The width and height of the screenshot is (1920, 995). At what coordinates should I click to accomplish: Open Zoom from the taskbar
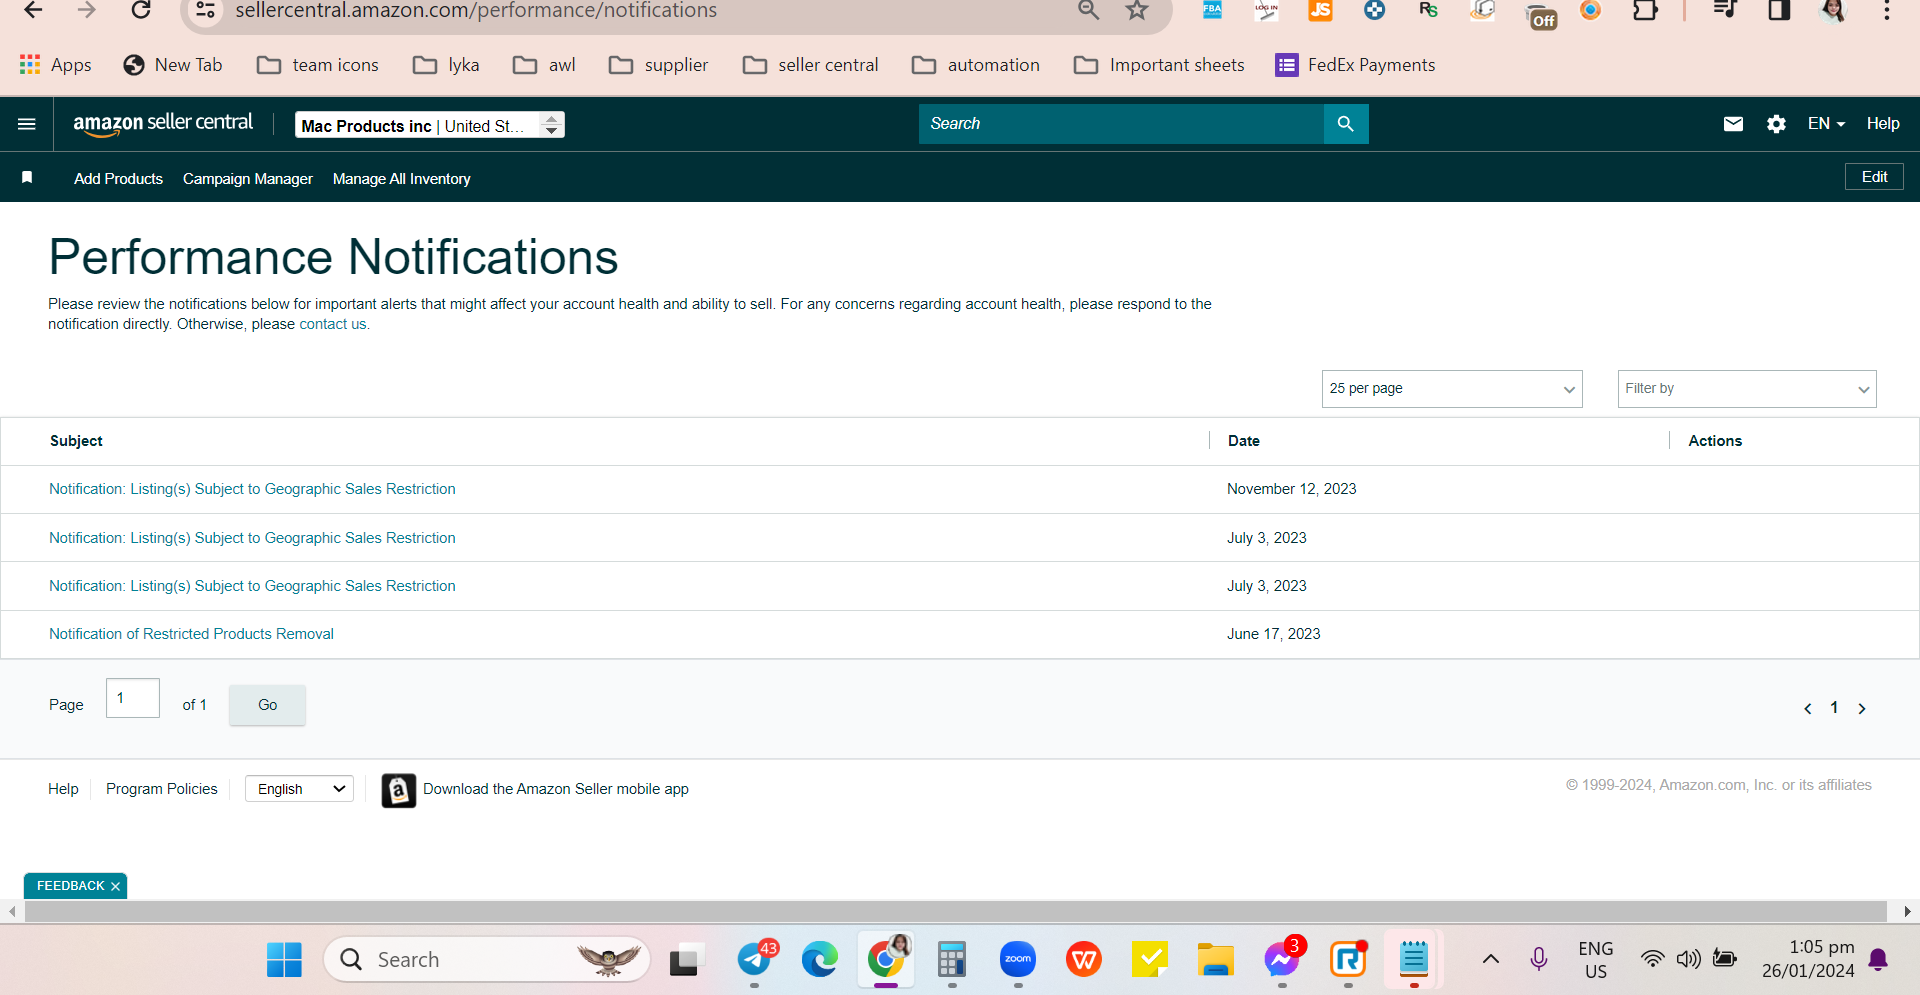pyautogui.click(x=1017, y=960)
